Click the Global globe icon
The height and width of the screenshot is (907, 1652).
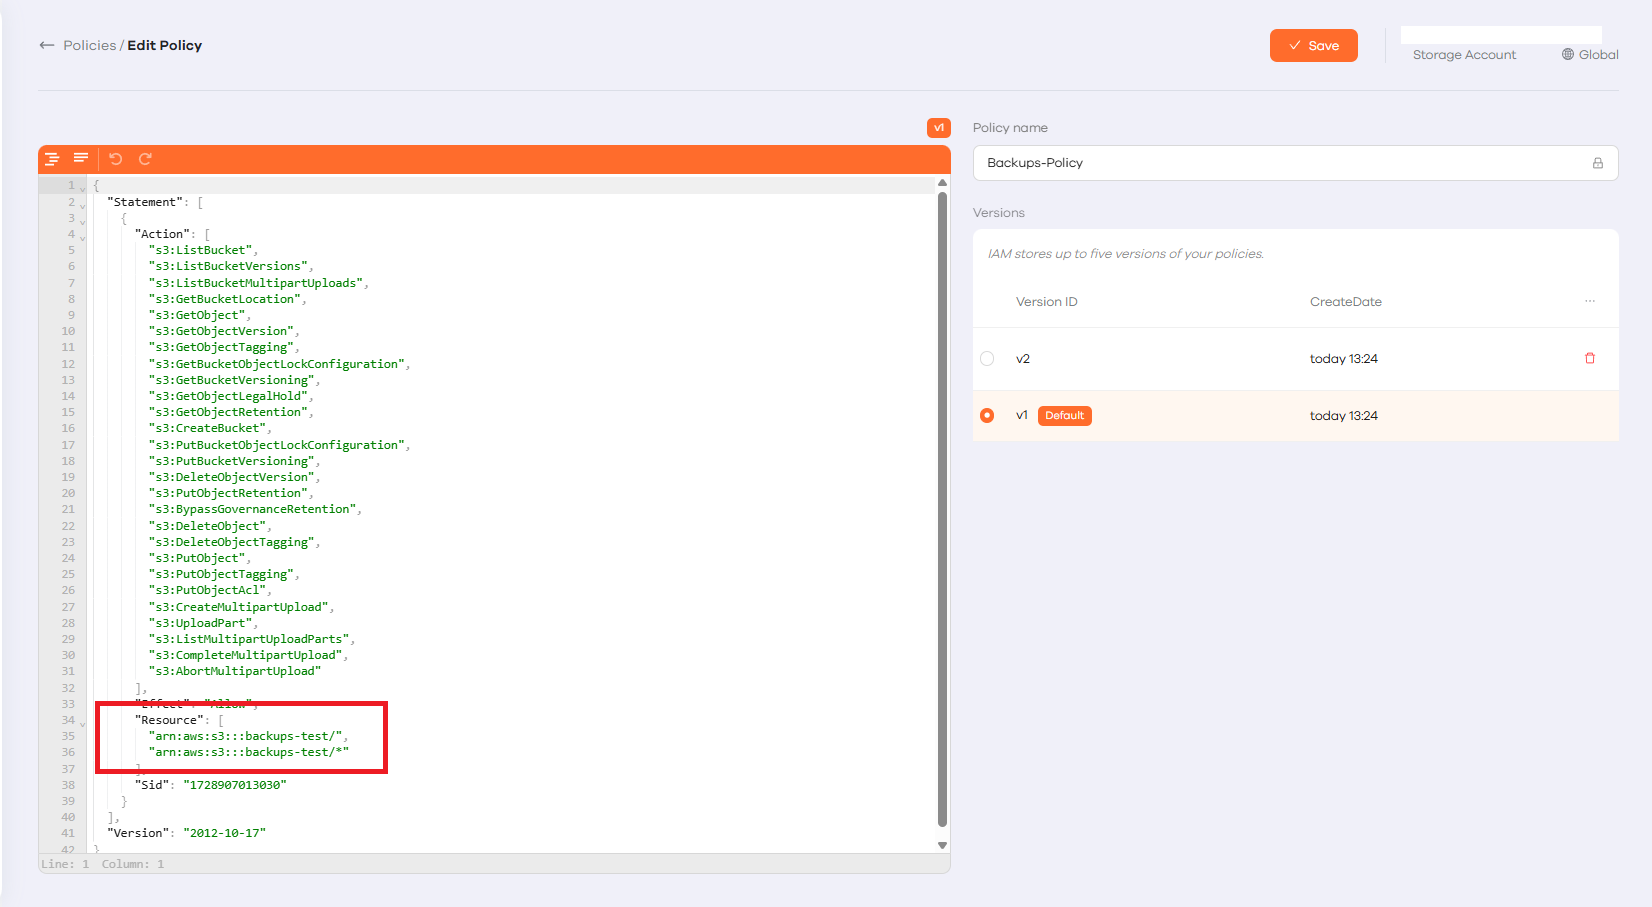[1568, 55]
